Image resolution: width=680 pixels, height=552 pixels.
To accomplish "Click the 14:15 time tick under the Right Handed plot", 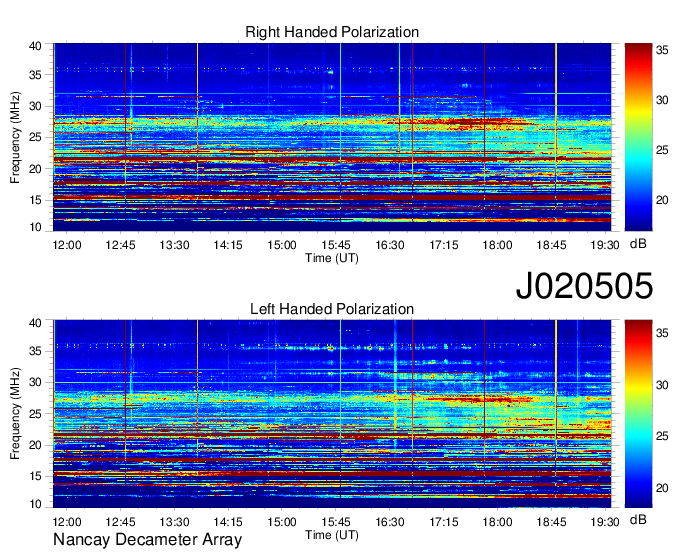I will click(228, 245).
